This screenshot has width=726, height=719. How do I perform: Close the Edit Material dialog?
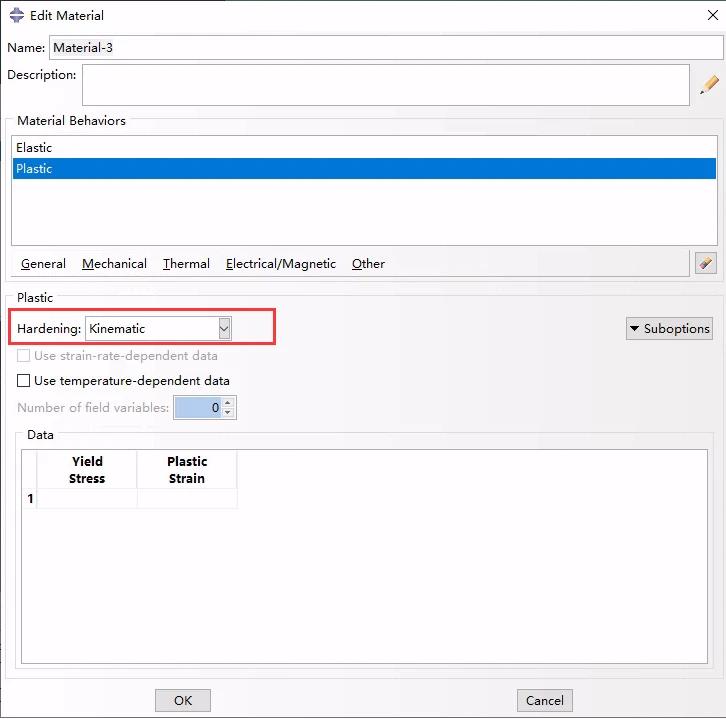(713, 15)
